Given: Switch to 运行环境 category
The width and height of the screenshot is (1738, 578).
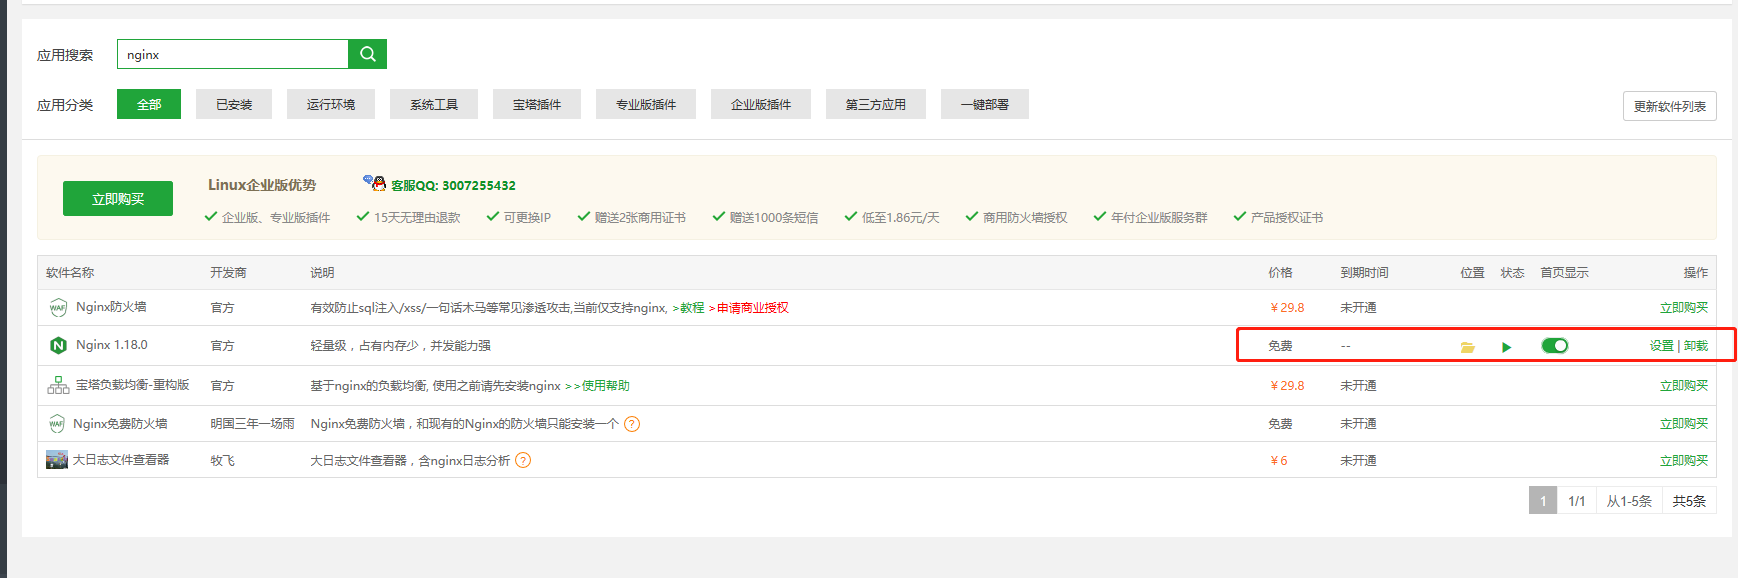Looking at the screenshot, I should 331,104.
